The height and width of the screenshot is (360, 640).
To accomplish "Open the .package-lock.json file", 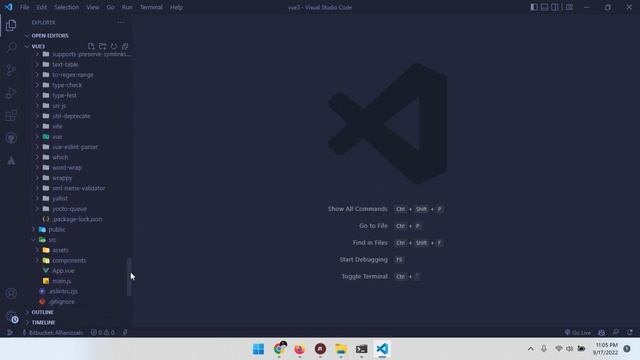I will (x=78, y=219).
